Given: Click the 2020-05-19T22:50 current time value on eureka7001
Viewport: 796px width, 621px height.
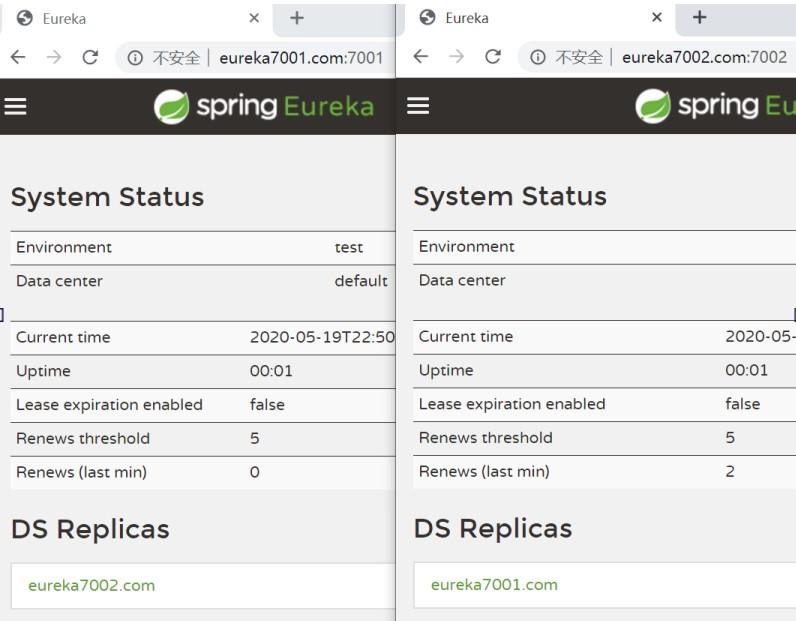Looking at the screenshot, I should point(322,337).
